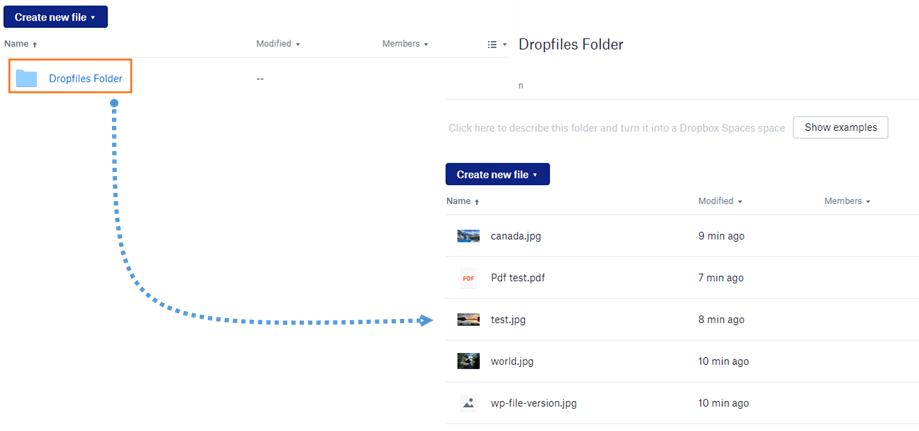Expand the left Modified column dropdown
Image resolution: width=919 pixels, height=431 pixels.
pyautogui.click(x=278, y=44)
